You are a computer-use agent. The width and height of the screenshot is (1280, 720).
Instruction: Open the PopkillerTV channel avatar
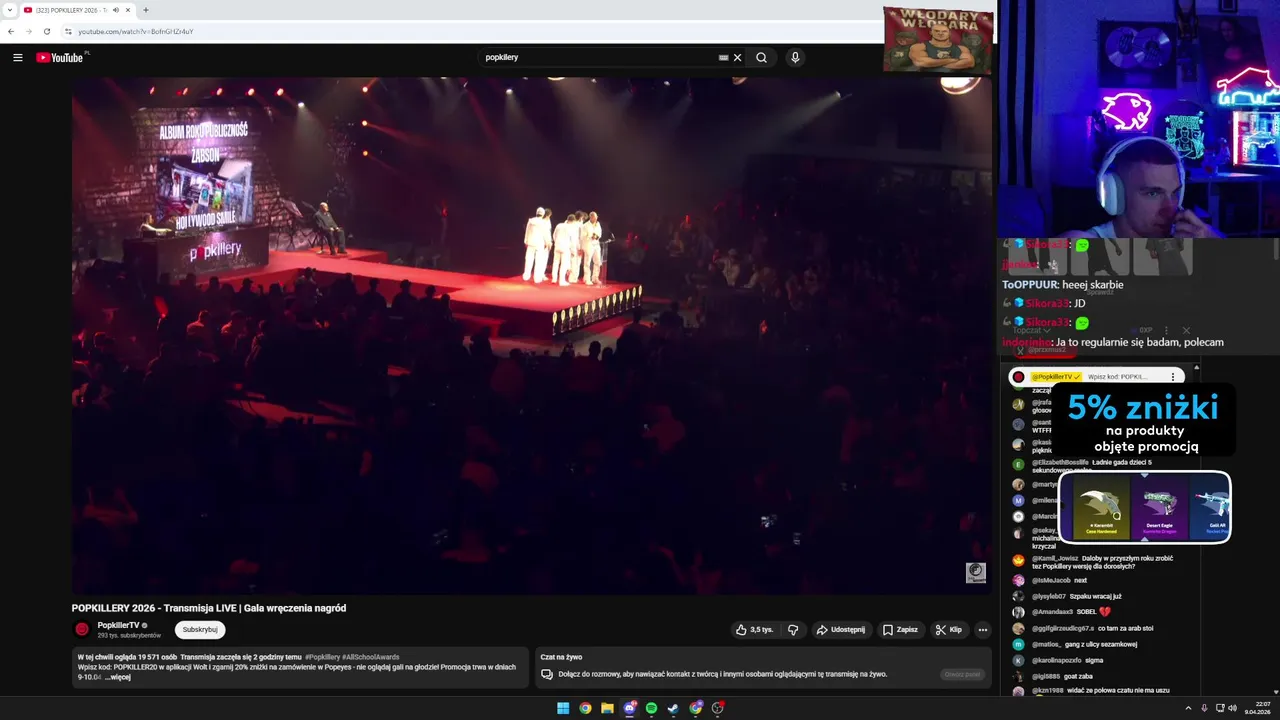pyautogui.click(x=82, y=630)
